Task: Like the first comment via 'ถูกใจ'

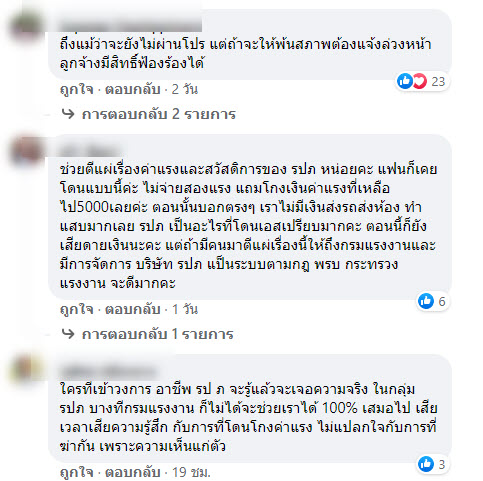Action: 76,89
